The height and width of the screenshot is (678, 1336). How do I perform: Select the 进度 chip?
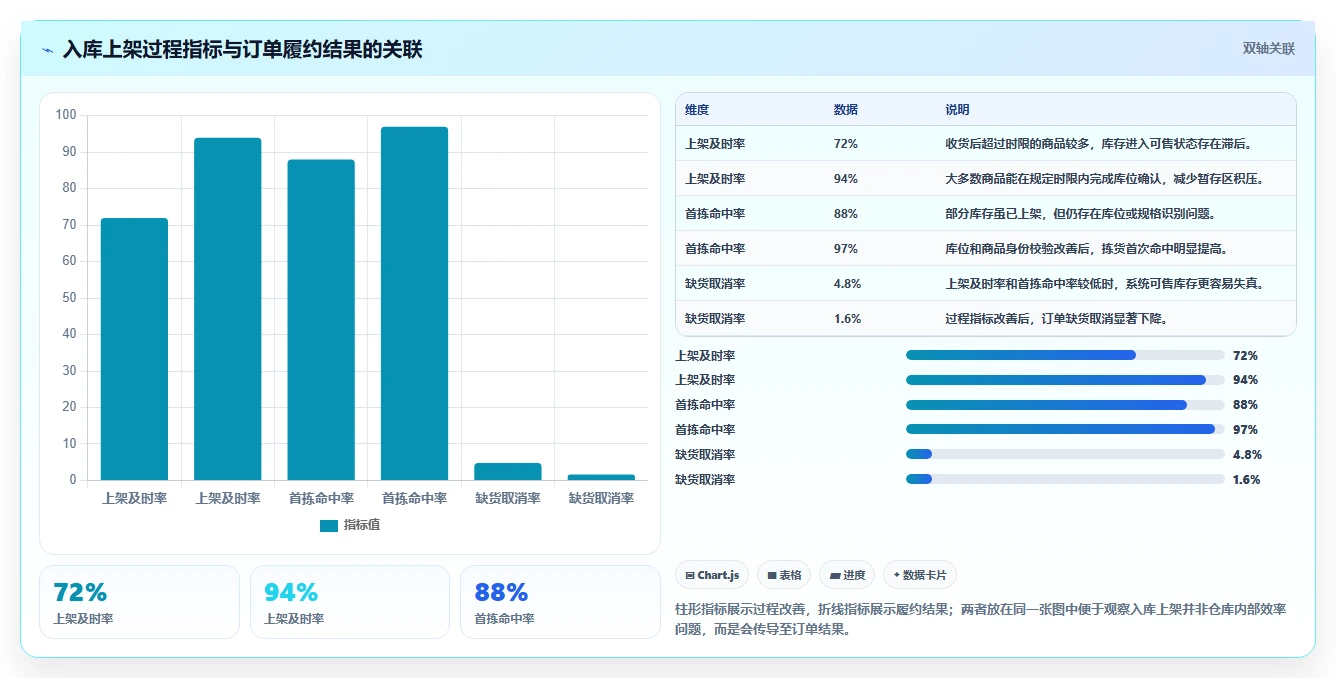847,575
